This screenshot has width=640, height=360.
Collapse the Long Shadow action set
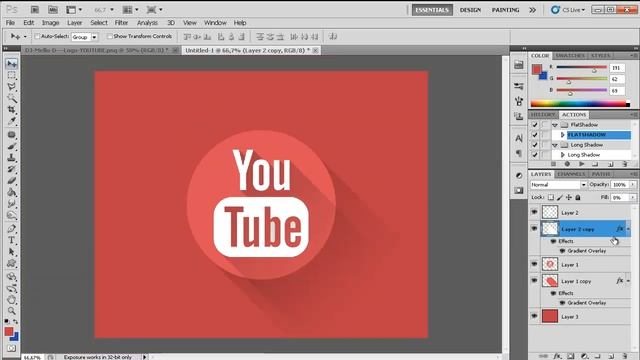coord(555,145)
